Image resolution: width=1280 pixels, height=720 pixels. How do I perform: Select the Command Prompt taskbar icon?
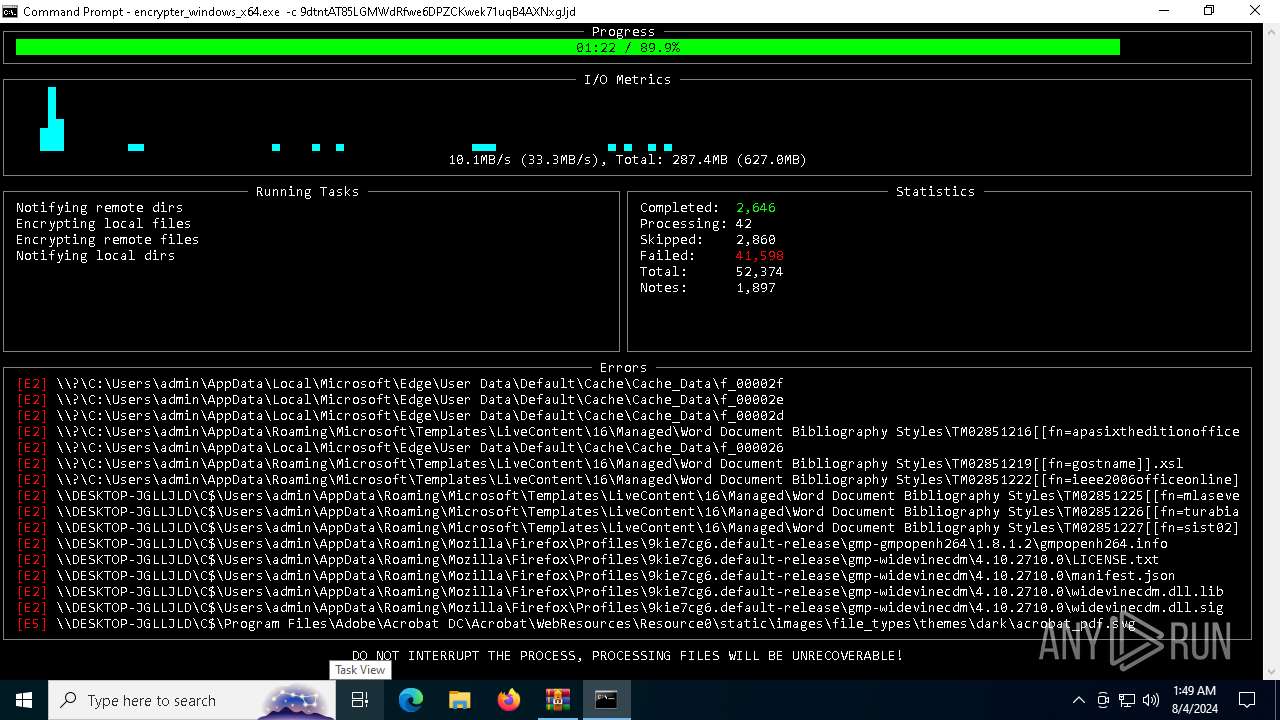tap(606, 700)
